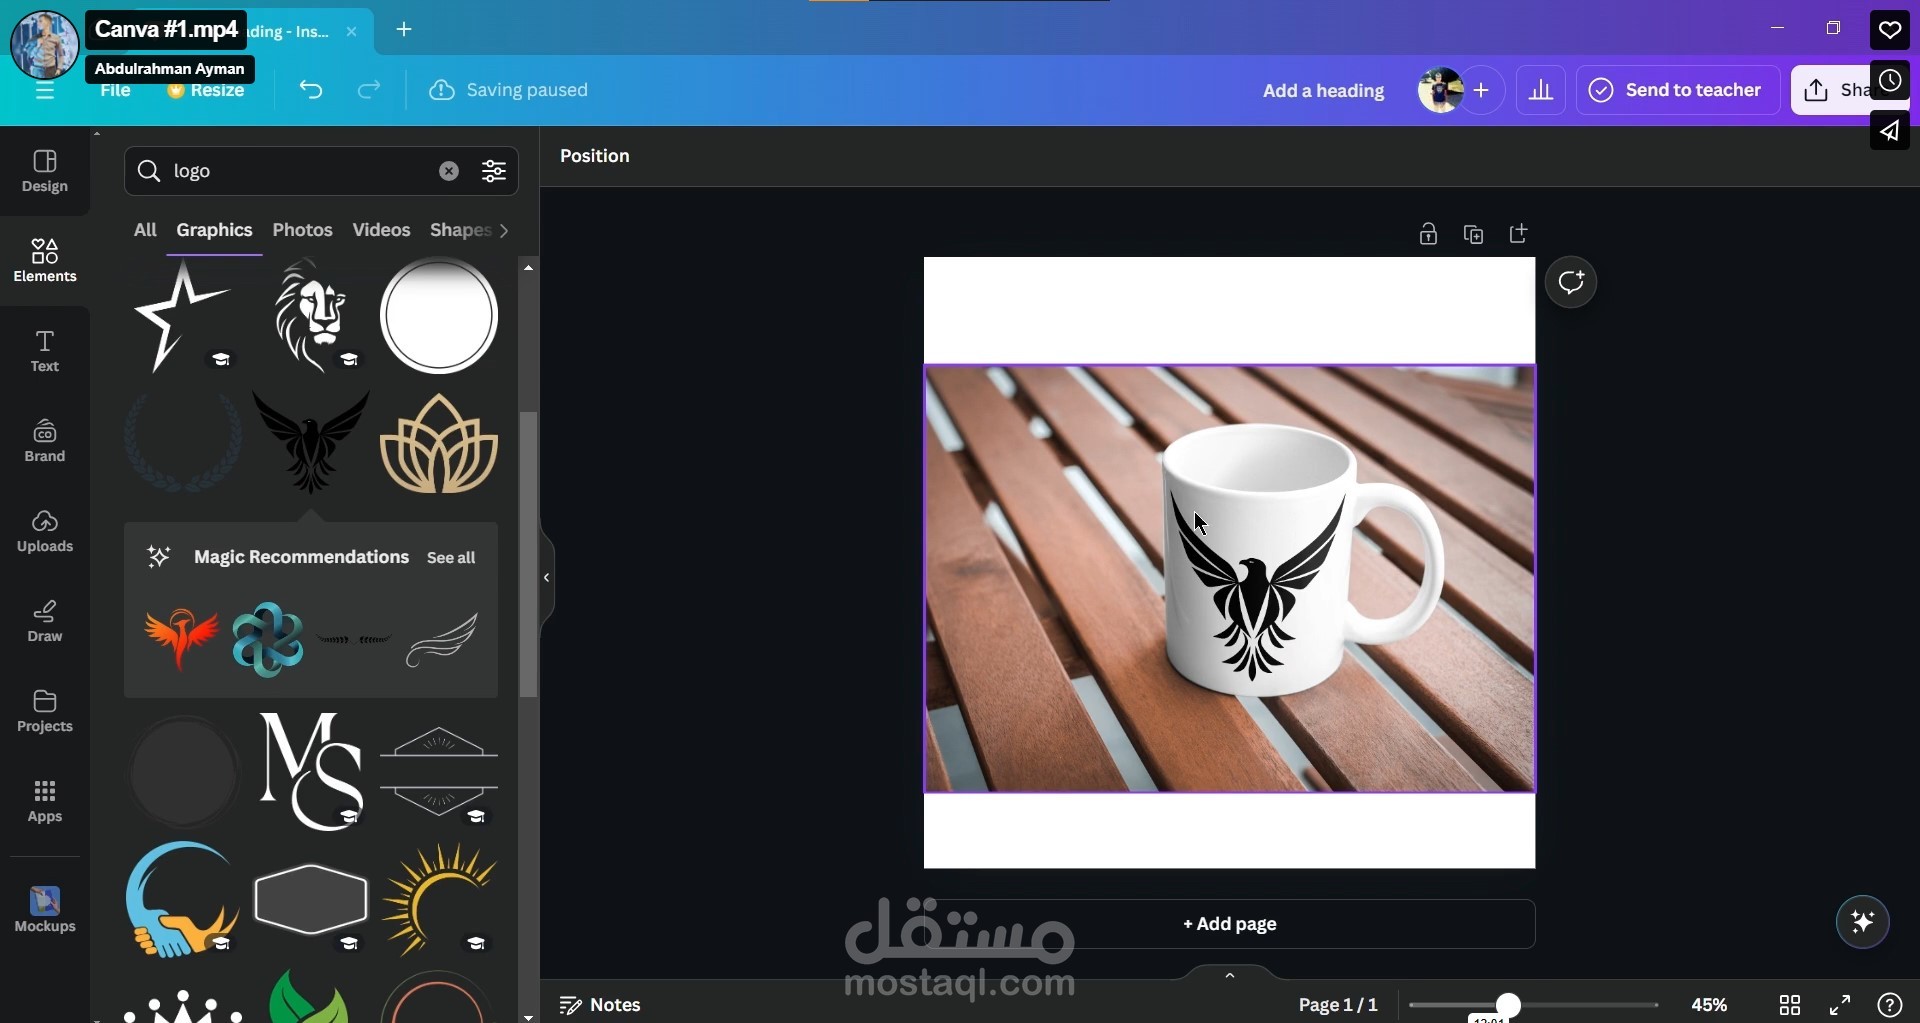Add collaborator with plus button
Image resolution: width=1920 pixels, height=1023 pixels.
tap(1482, 90)
